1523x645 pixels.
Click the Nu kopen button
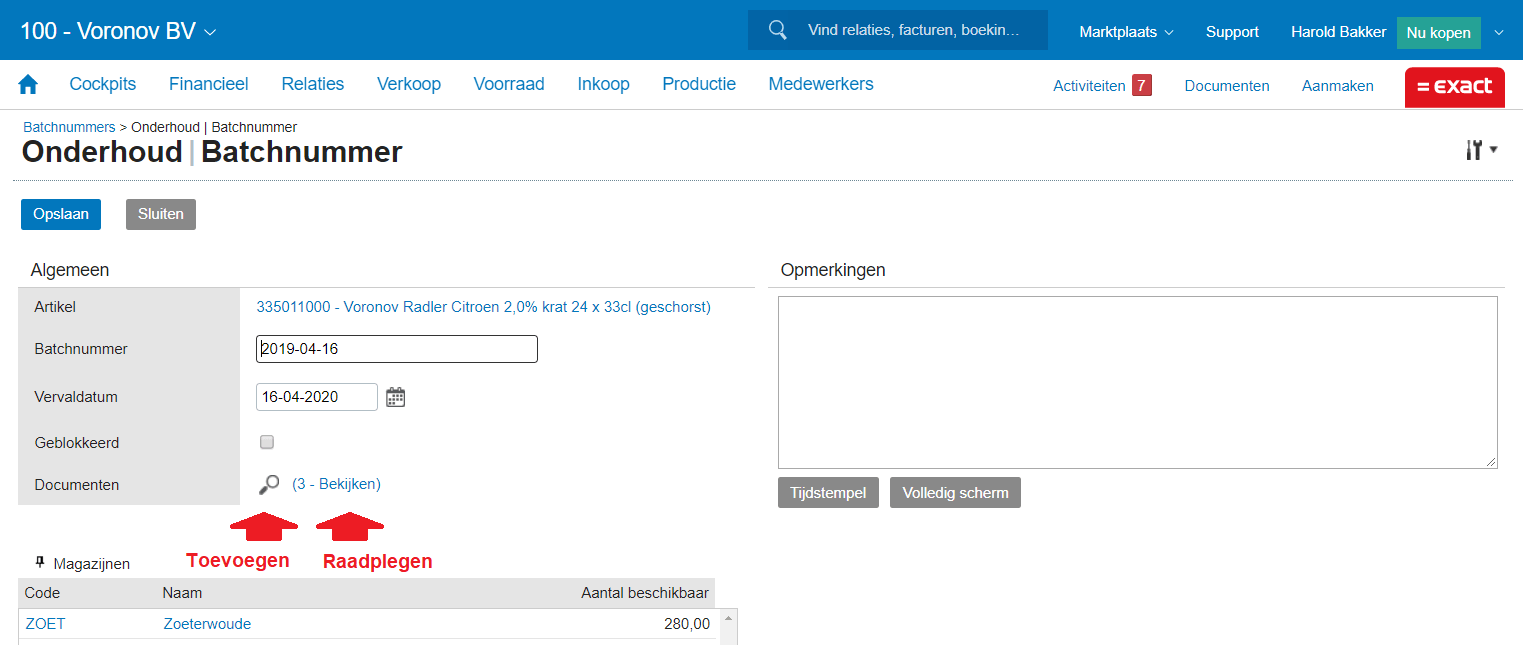(1438, 32)
